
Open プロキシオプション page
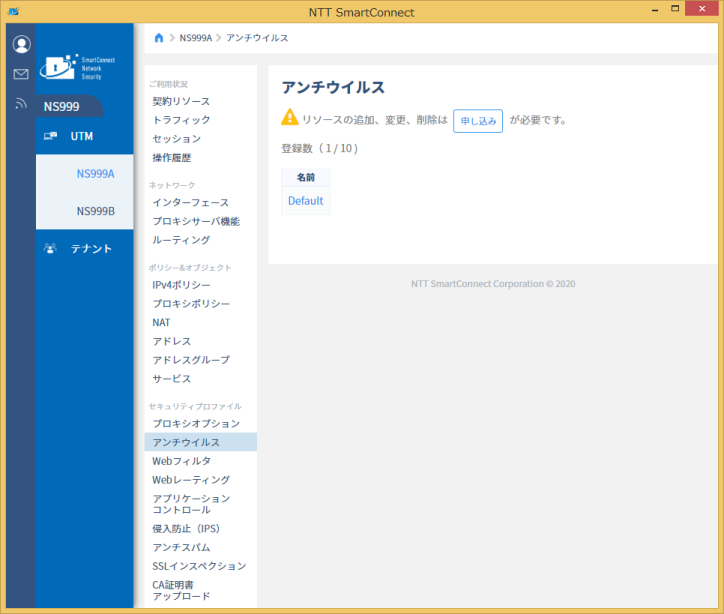click(196, 423)
